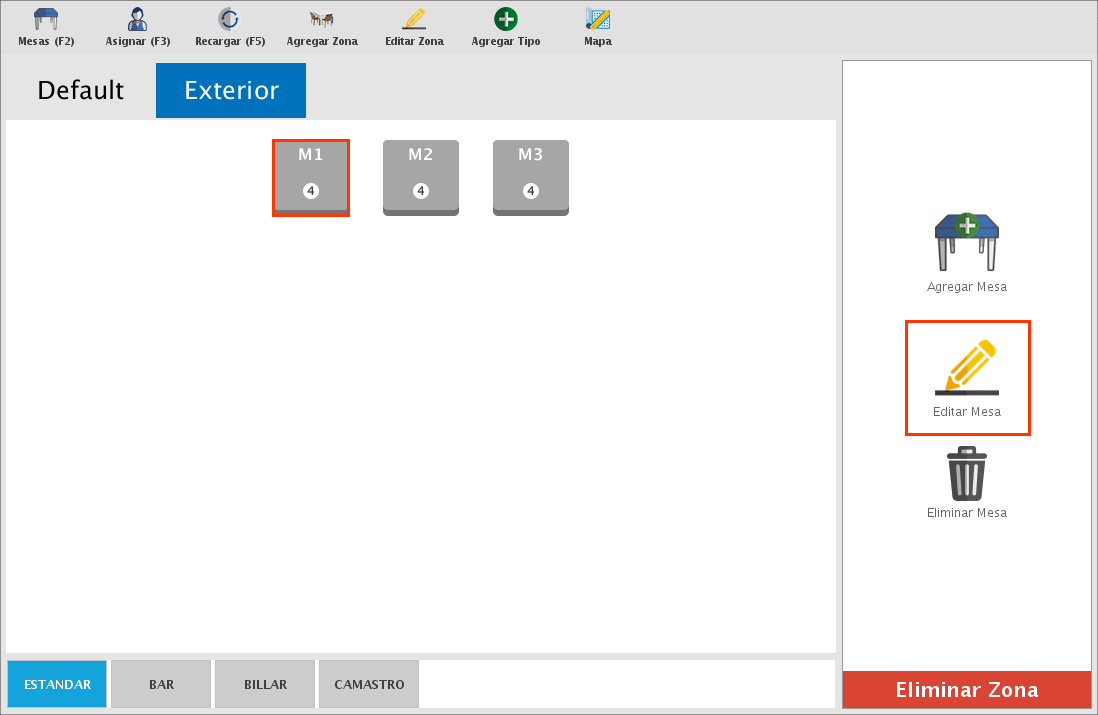The image size is (1098, 715).
Task: Click the Agregar Mesa table icon
Action: pyautogui.click(x=966, y=243)
